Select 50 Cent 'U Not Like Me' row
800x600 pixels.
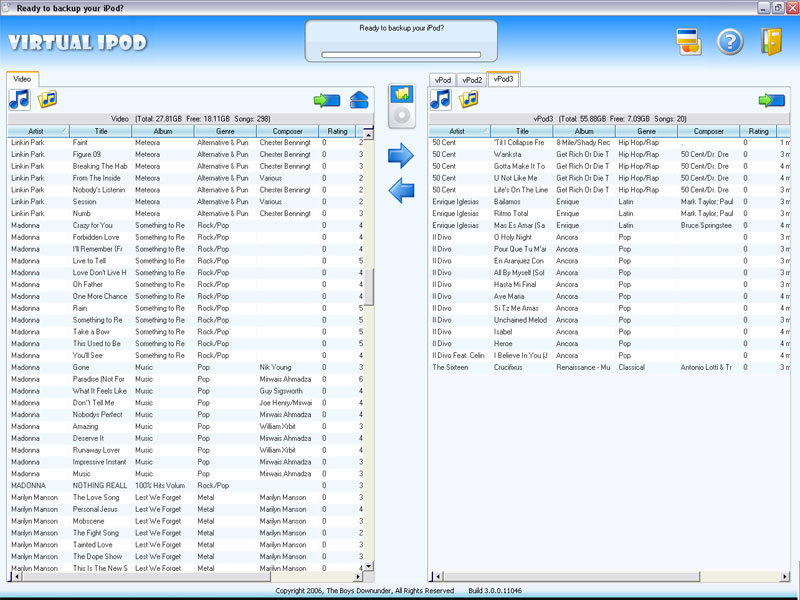pos(610,178)
